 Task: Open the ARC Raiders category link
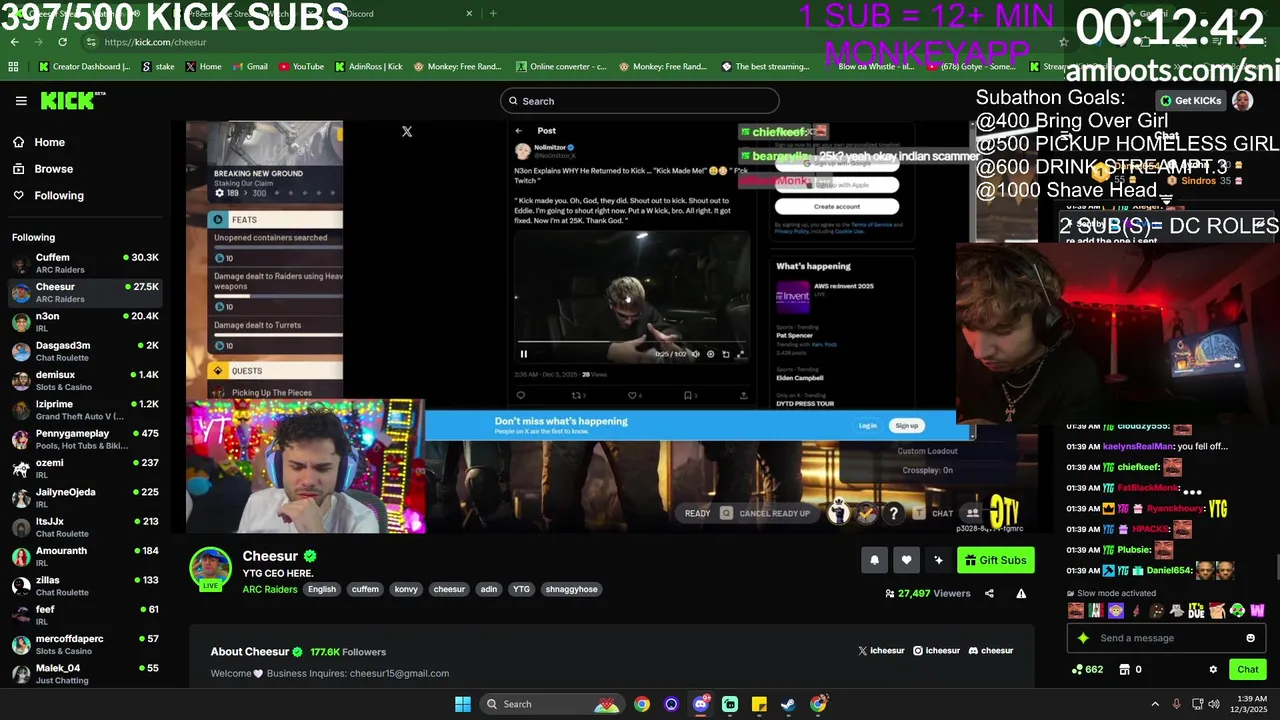coord(270,589)
